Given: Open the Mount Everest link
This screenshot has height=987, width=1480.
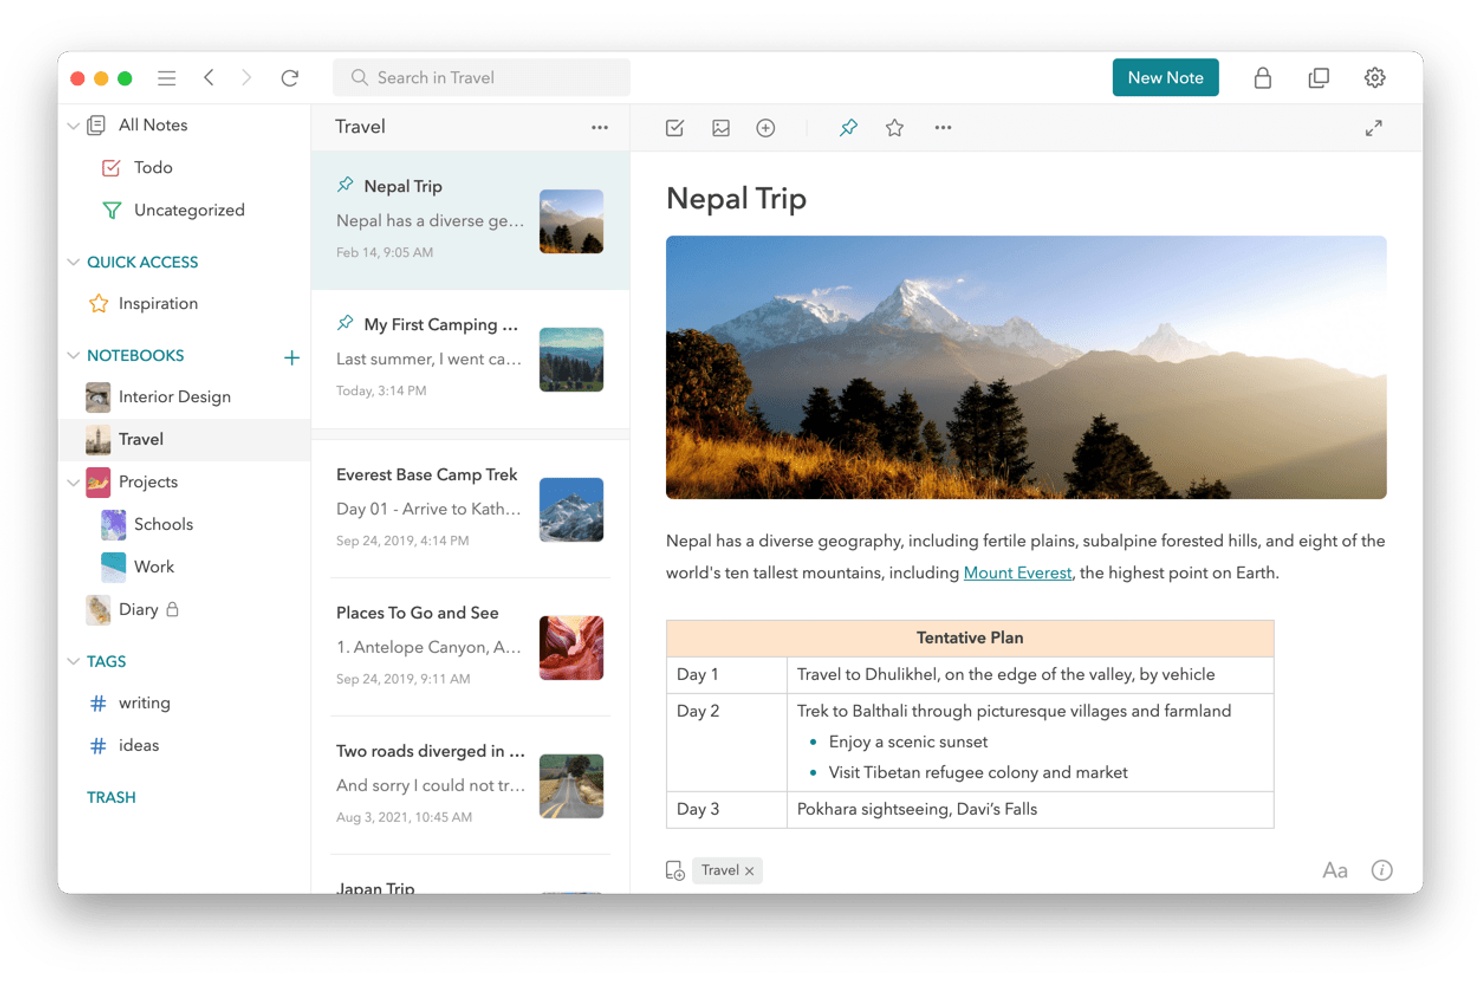Looking at the screenshot, I should 1017,572.
